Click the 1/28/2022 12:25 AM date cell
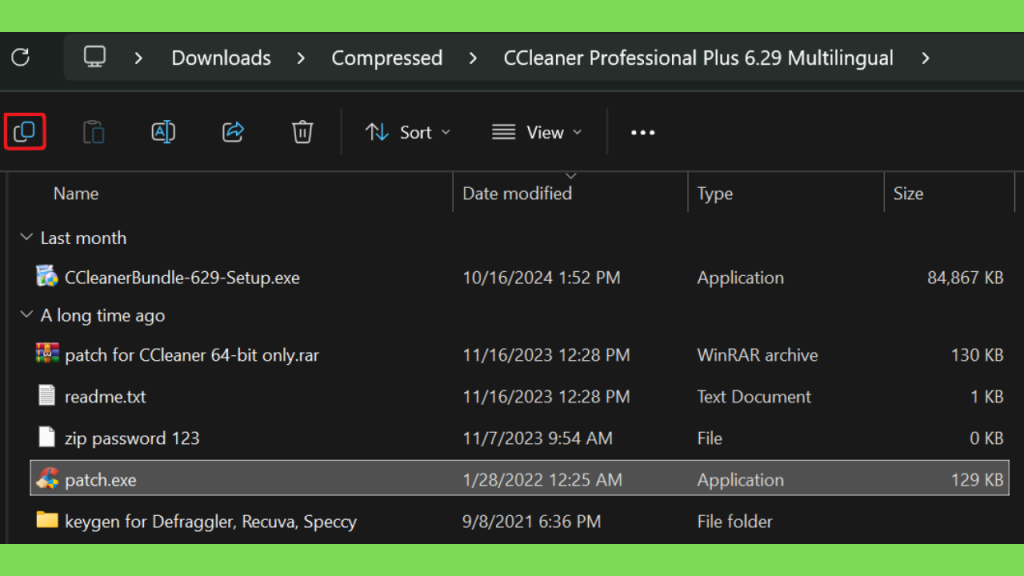 pos(542,480)
